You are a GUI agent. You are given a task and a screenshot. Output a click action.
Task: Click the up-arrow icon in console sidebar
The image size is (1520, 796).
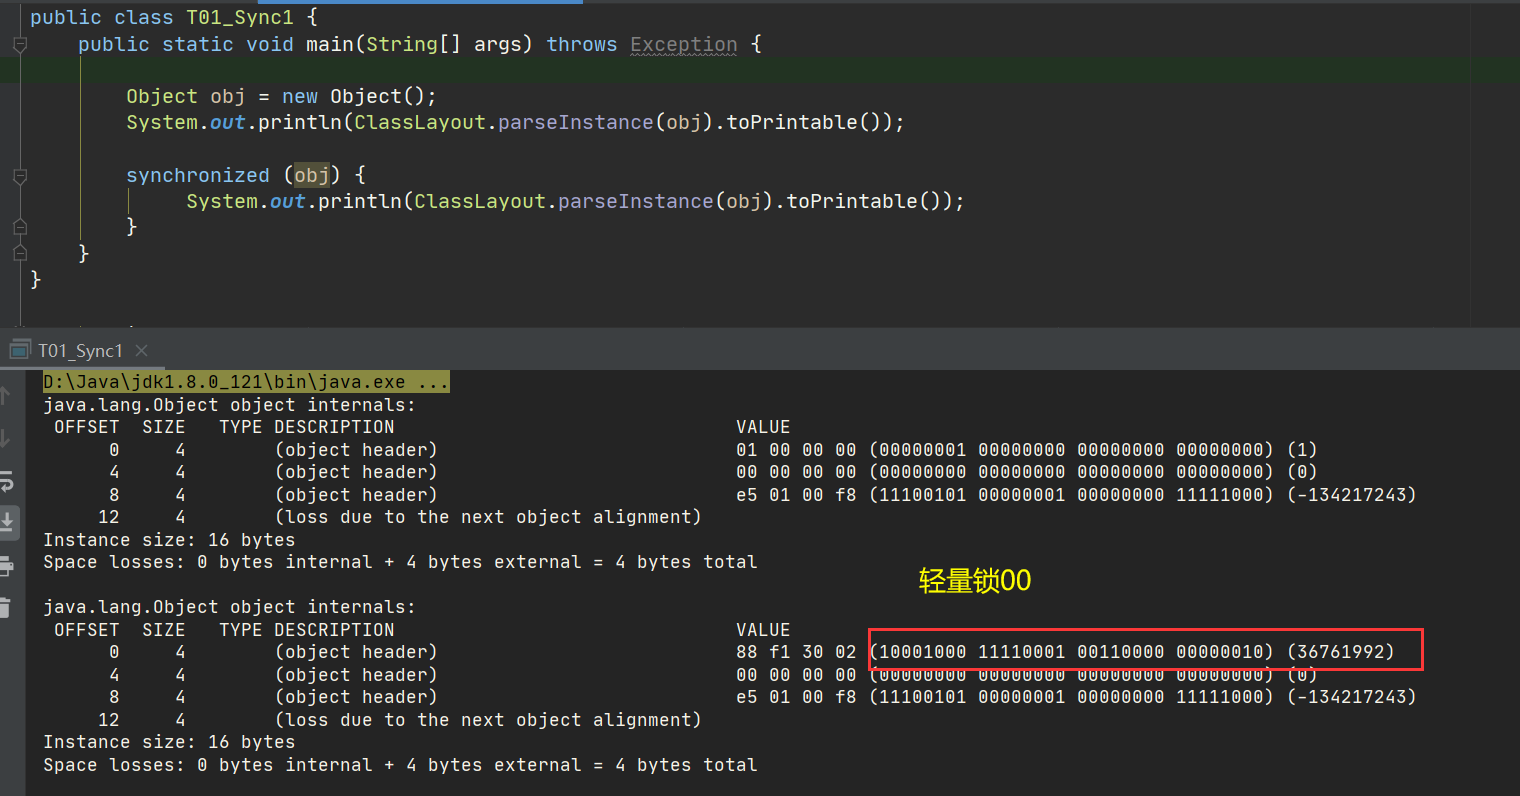[x=5, y=396]
